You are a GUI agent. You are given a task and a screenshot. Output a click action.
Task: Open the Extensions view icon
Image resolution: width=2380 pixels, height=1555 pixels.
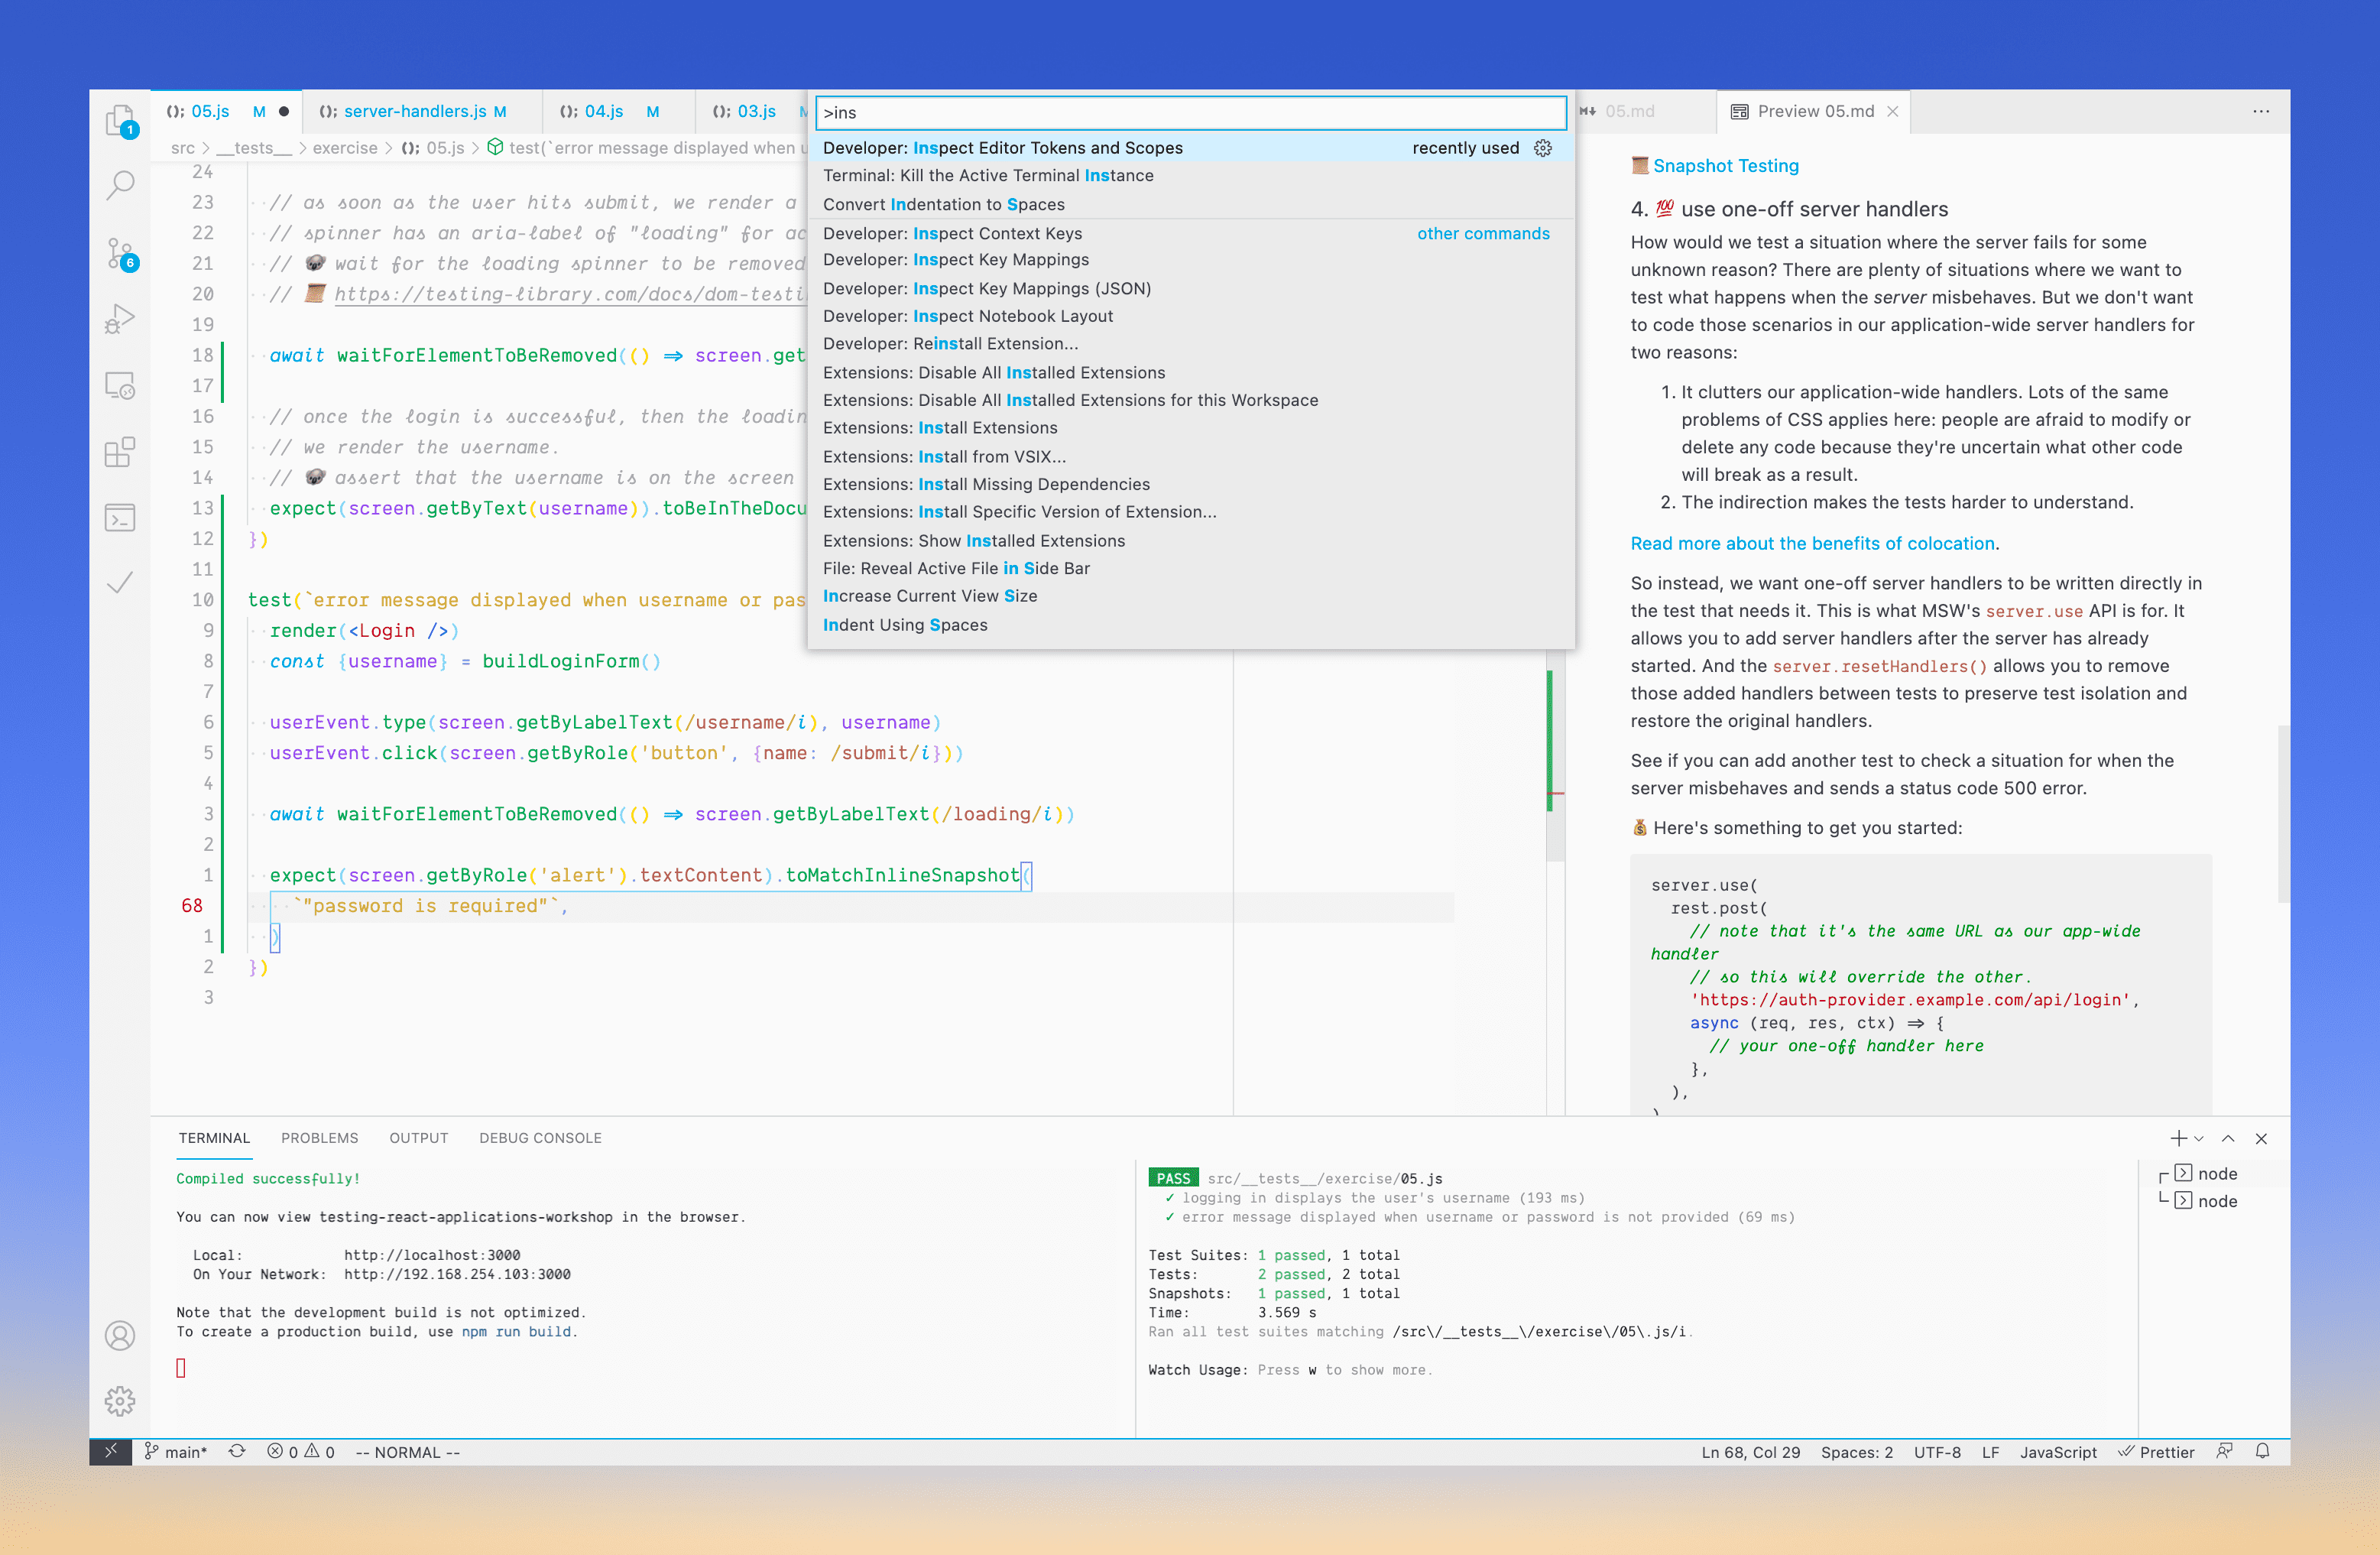pos(120,452)
